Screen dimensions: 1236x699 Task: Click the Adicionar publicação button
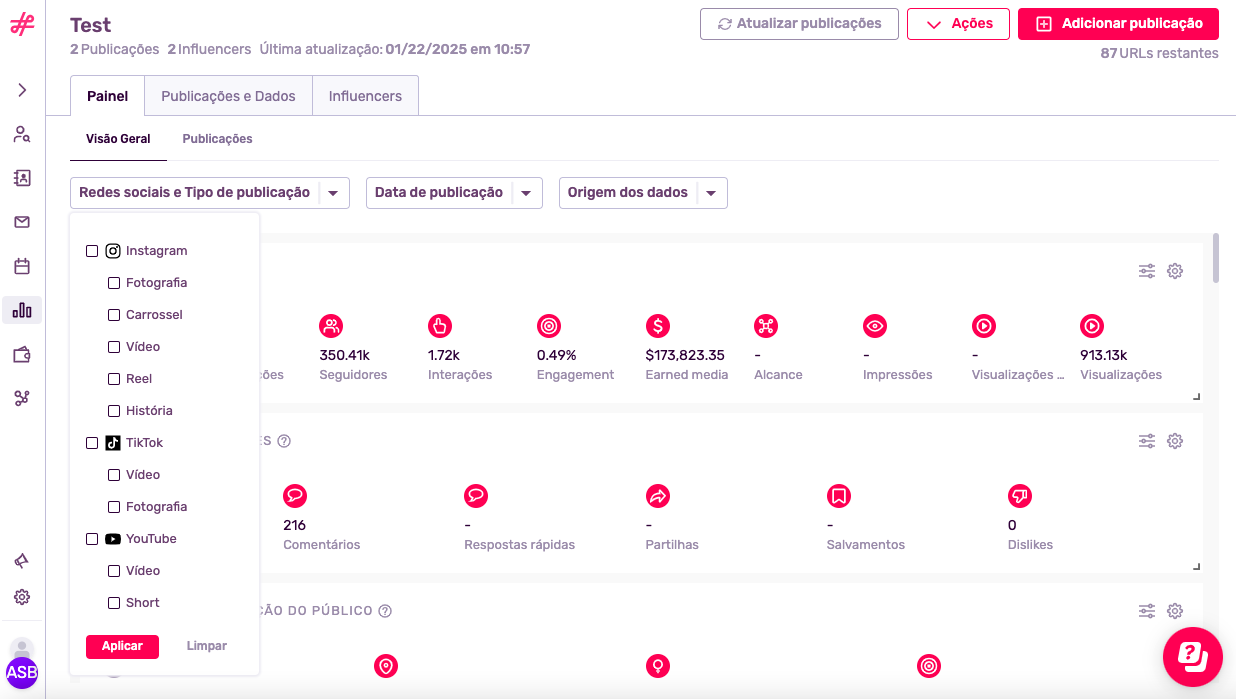(x=1118, y=24)
